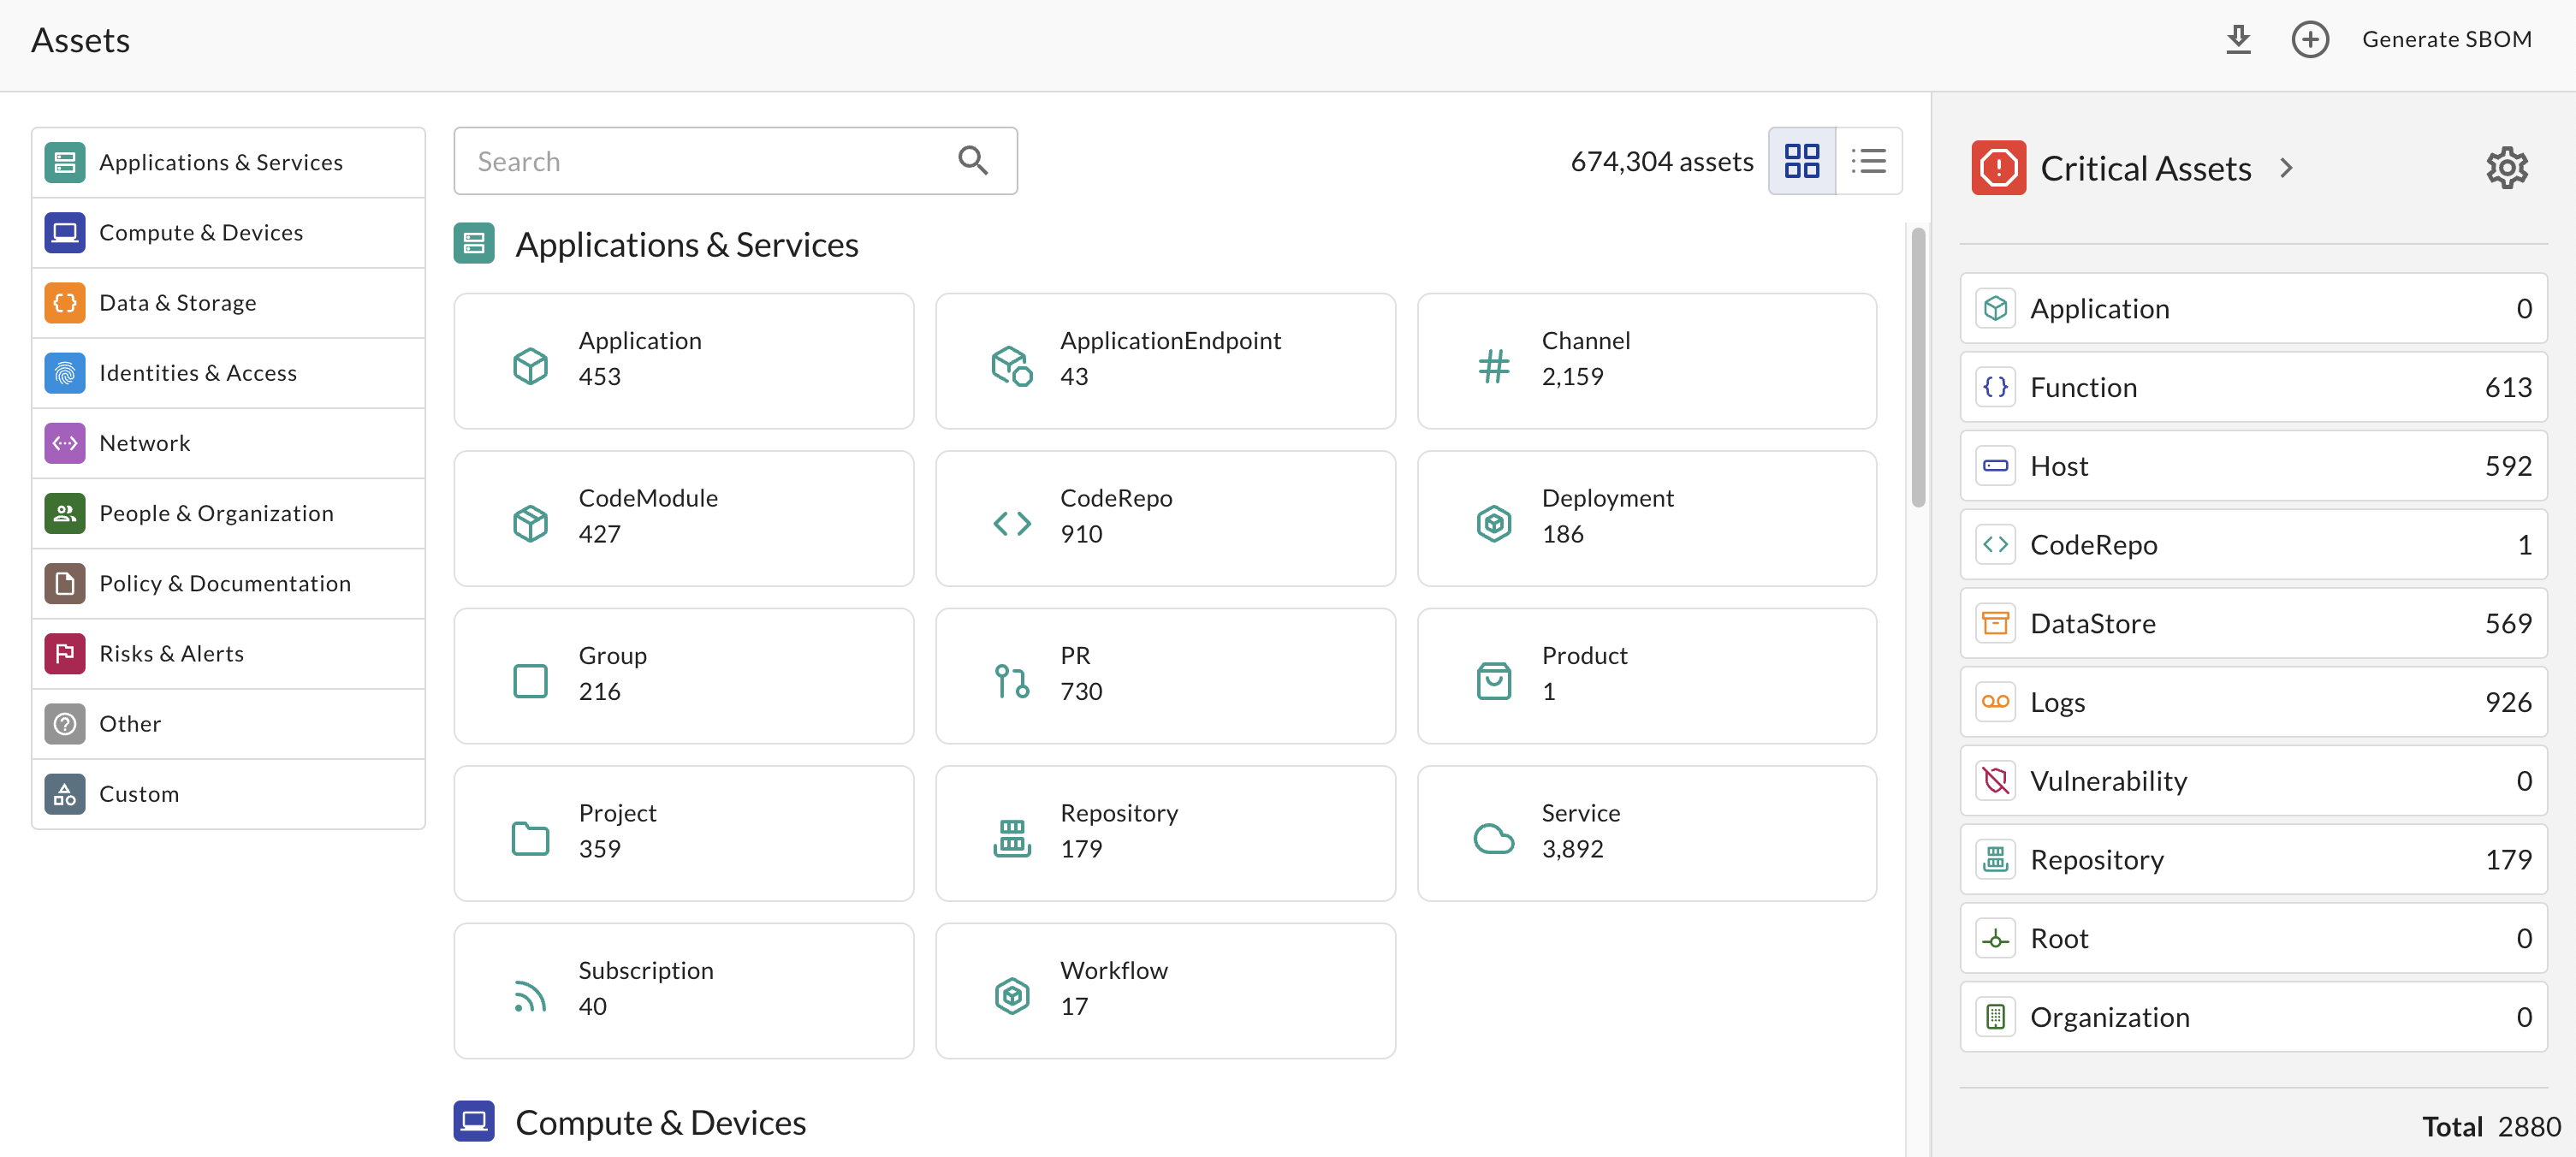
Task: Open Critical Assets Repository row
Action: pyautogui.click(x=2253, y=859)
